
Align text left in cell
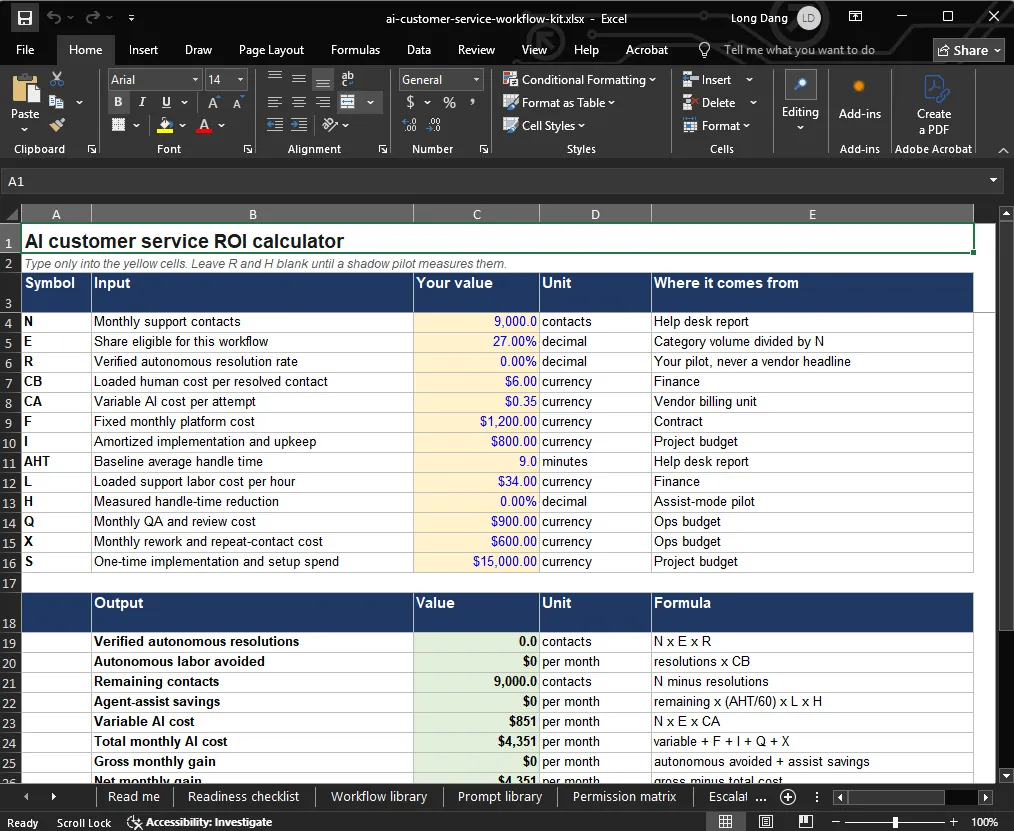click(275, 102)
